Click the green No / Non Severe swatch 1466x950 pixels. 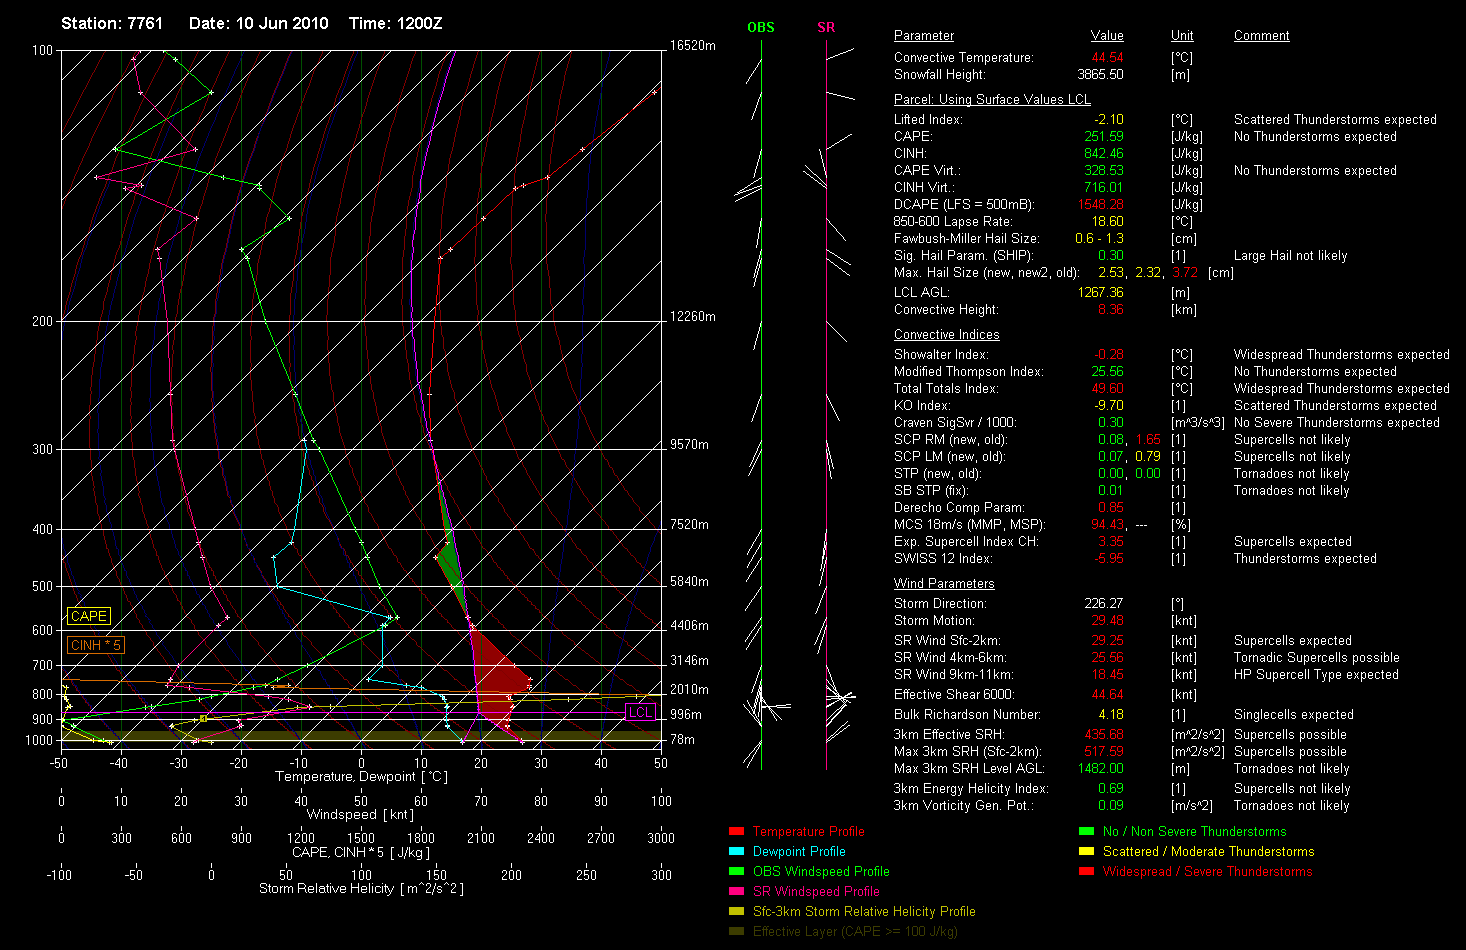click(x=1086, y=831)
